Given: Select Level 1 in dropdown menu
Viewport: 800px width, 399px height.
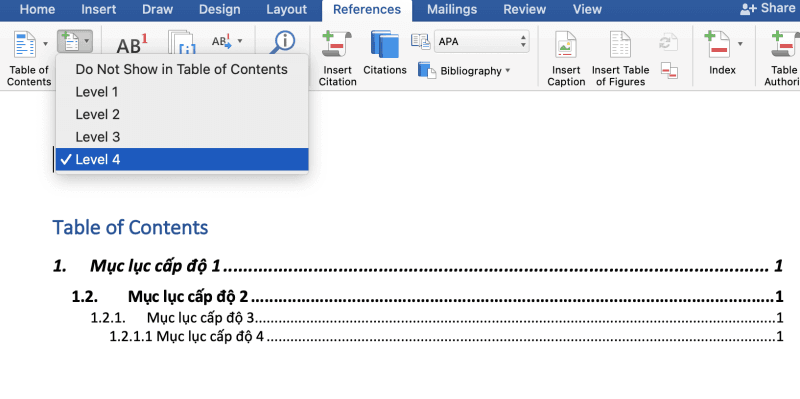Looking at the screenshot, I should coord(182,92).
